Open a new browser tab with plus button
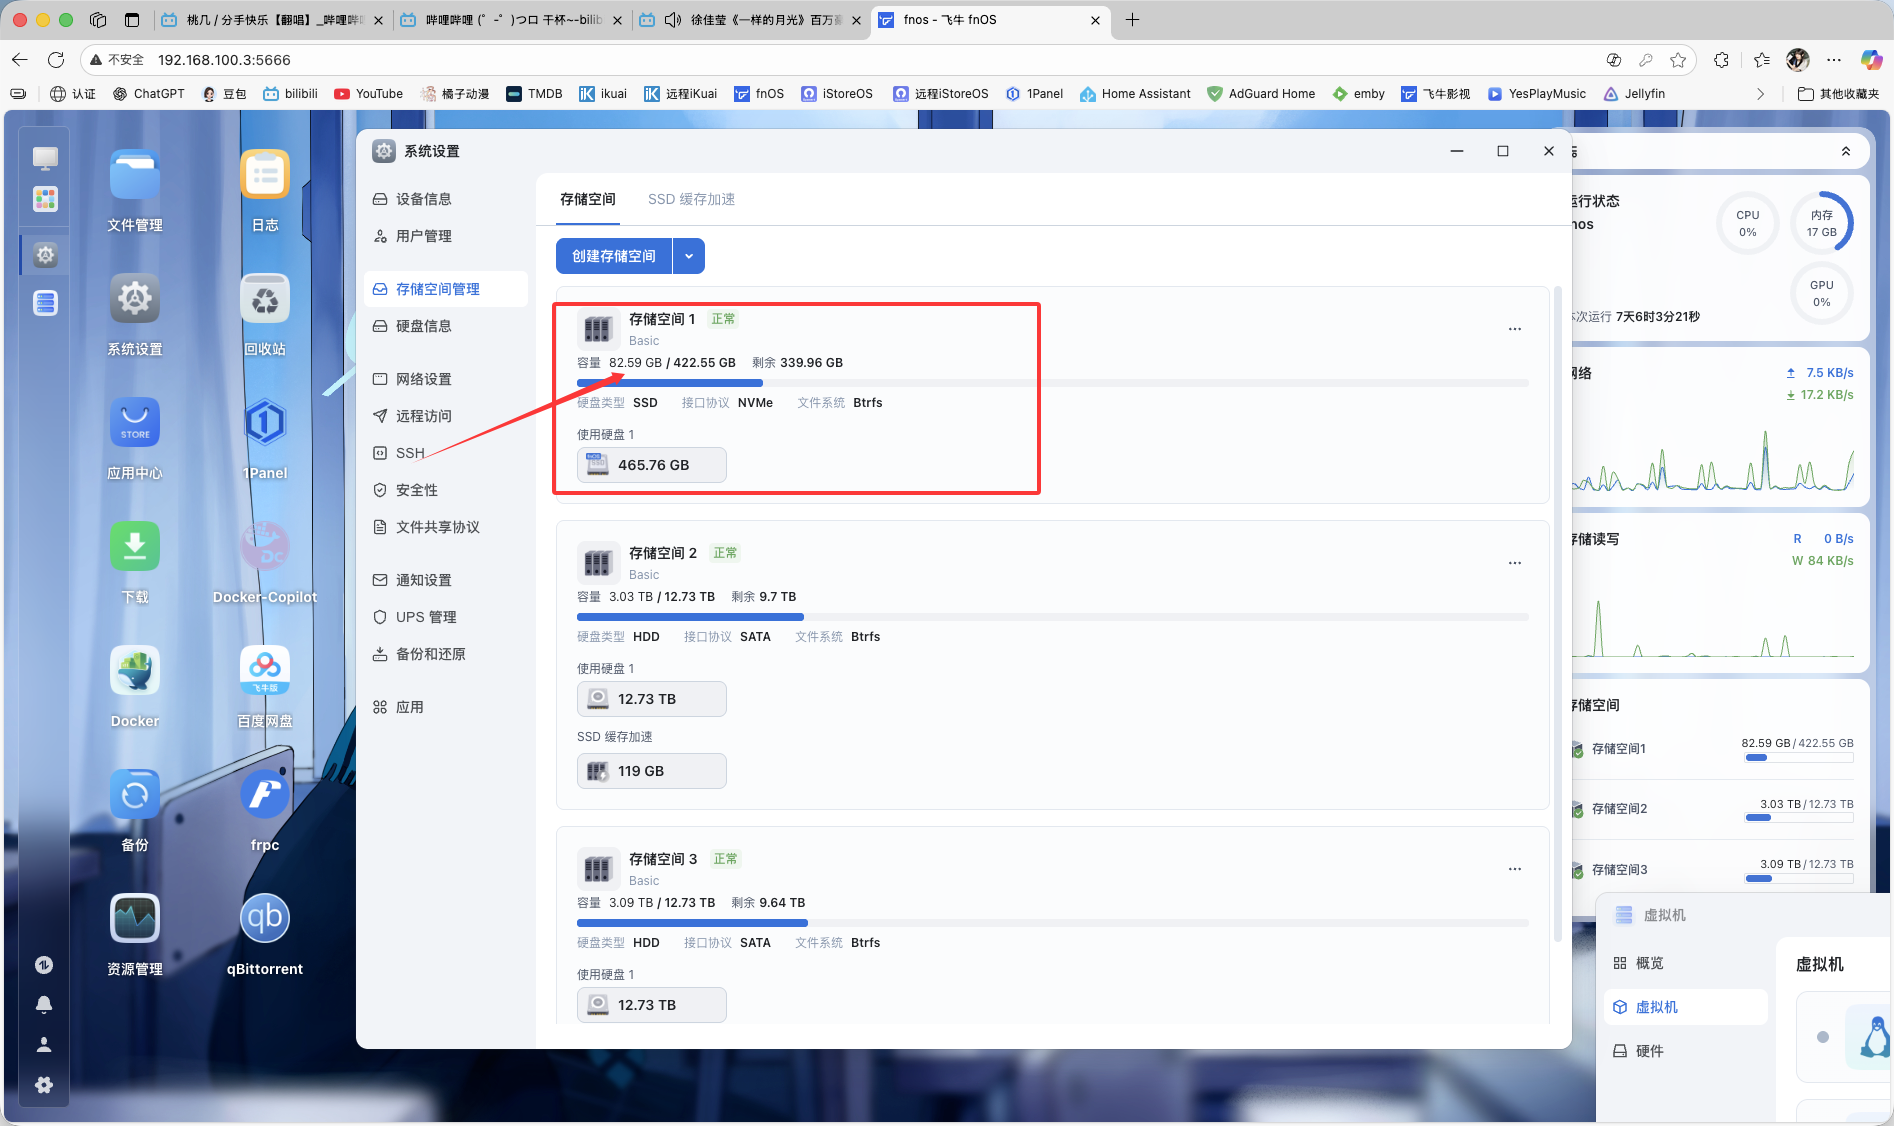Viewport: 1894px width, 1126px height. tap(1132, 20)
